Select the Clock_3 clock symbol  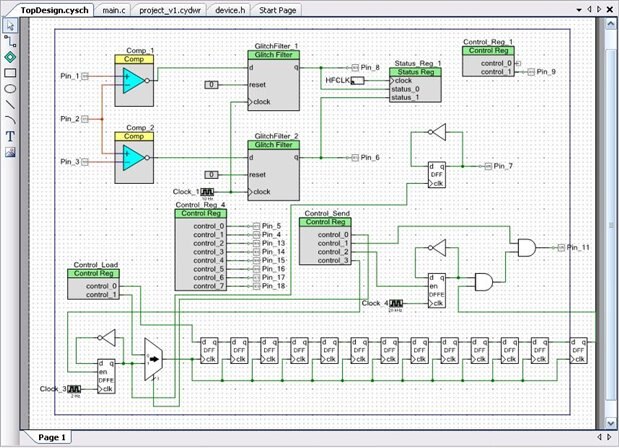[74, 389]
